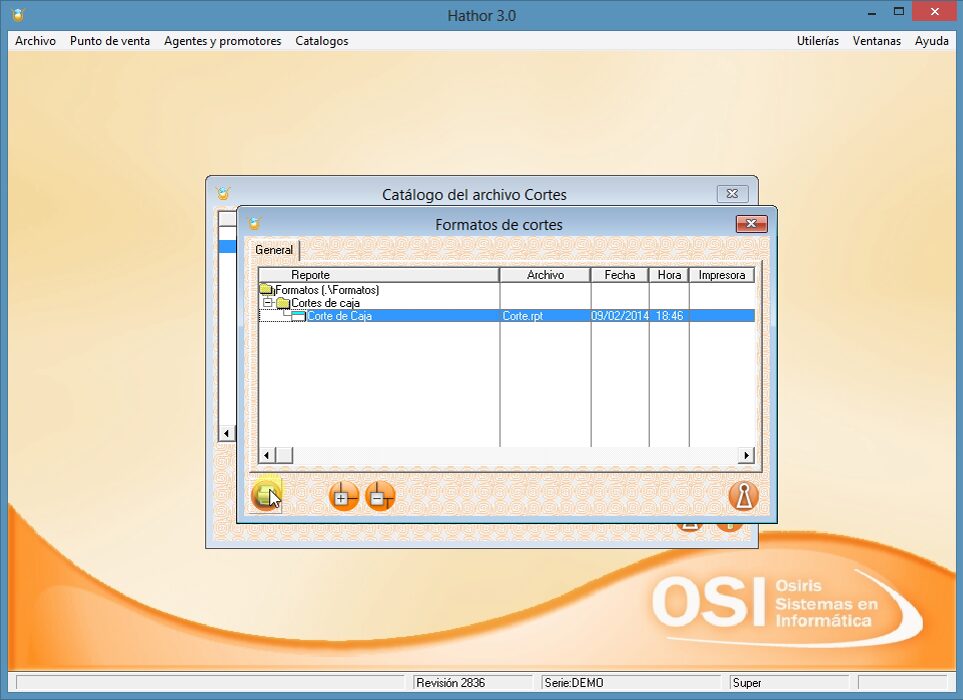Click the Hora column header
This screenshot has height=700, width=963.
(669, 275)
